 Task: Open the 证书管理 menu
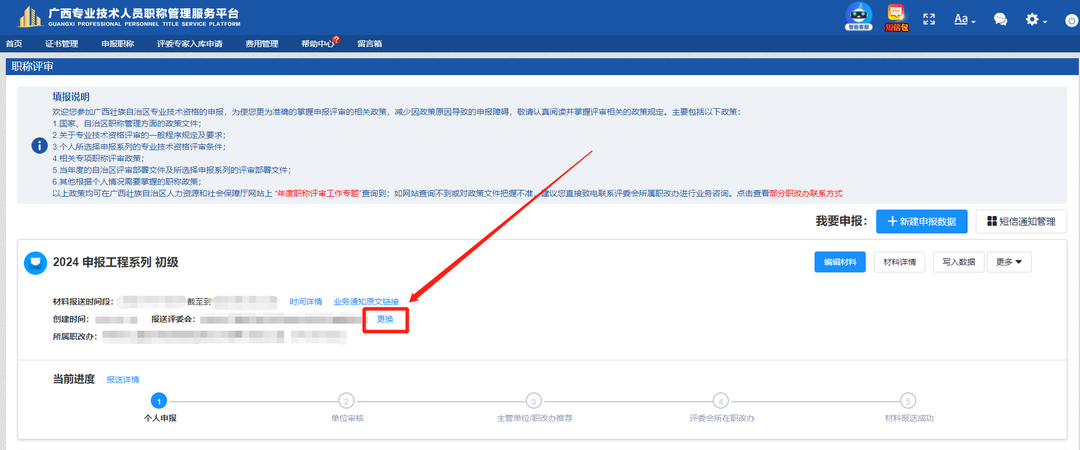61,44
